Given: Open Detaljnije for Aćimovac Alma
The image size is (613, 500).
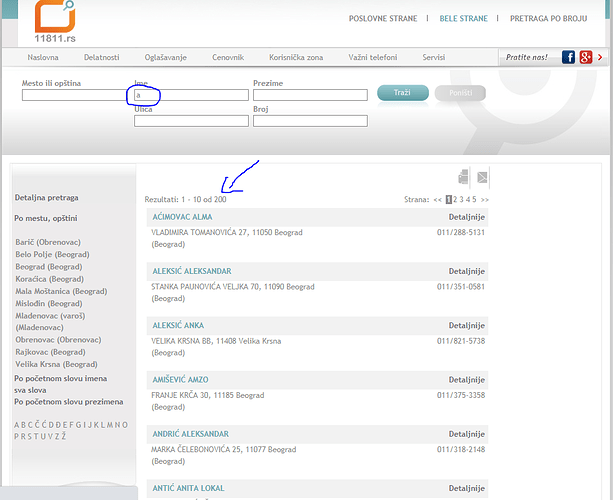Looking at the screenshot, I should click(x=467, y=217).
